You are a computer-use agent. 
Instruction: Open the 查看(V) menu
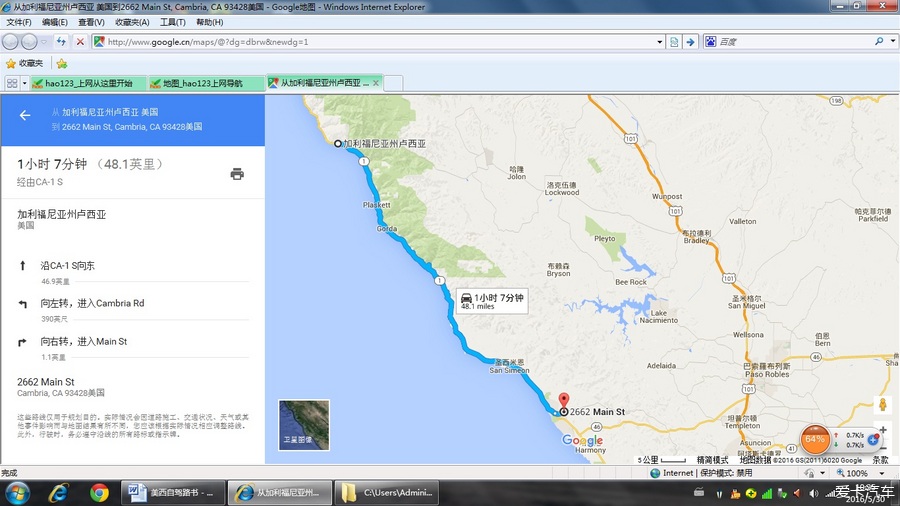point(91,22)
